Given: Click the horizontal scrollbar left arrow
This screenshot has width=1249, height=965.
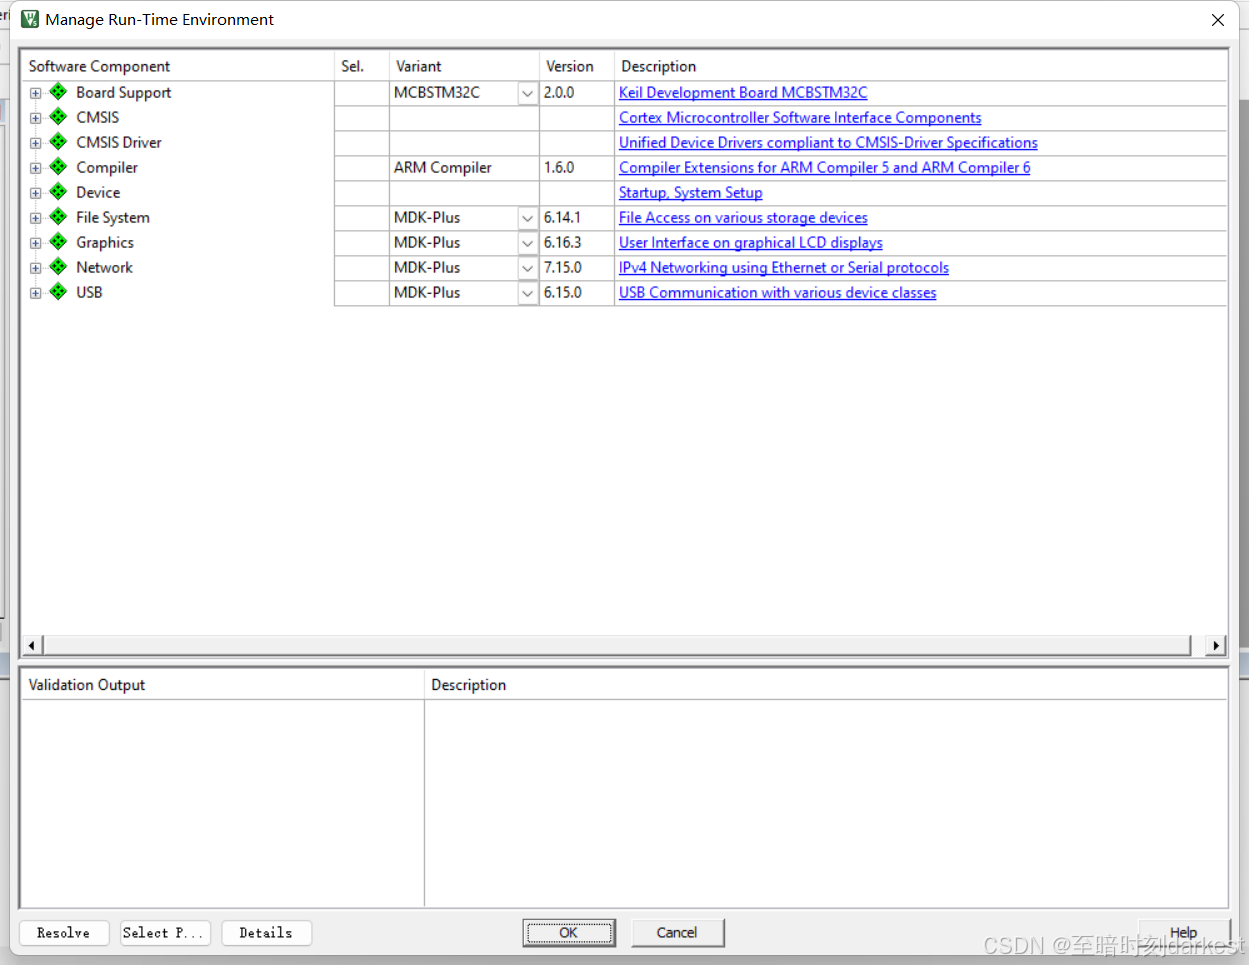Looking at the screenshot, I should 32,646.
